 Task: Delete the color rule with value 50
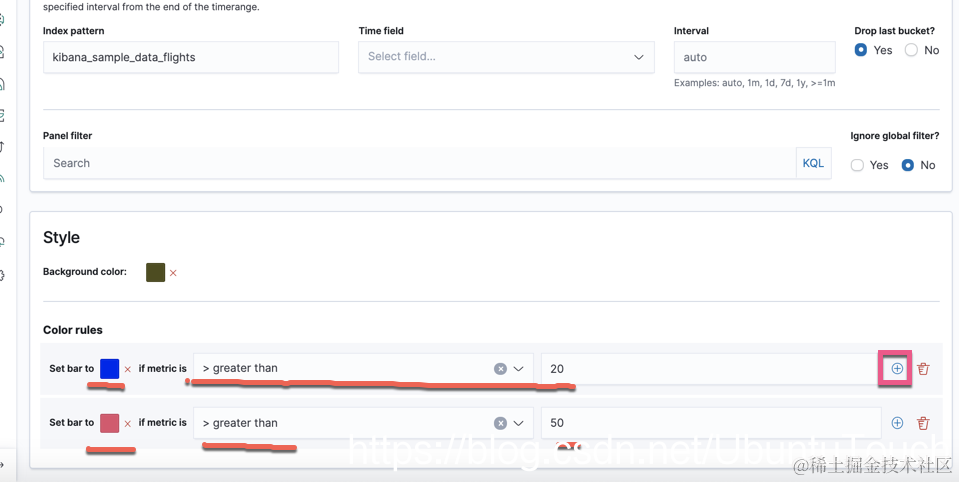(x=923, y=423)
